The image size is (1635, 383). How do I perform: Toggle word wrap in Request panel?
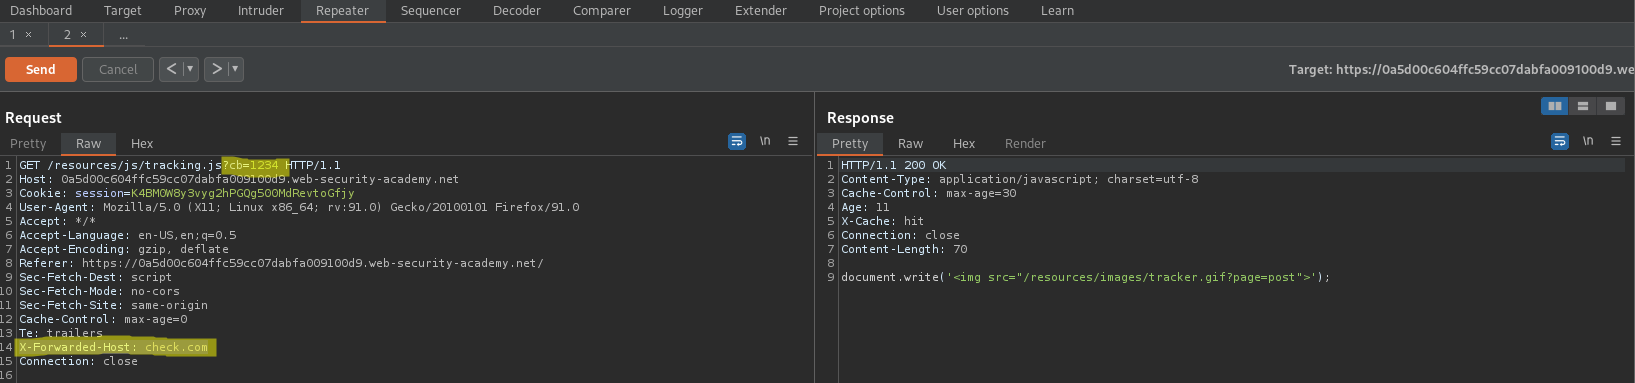coord(737,142)
